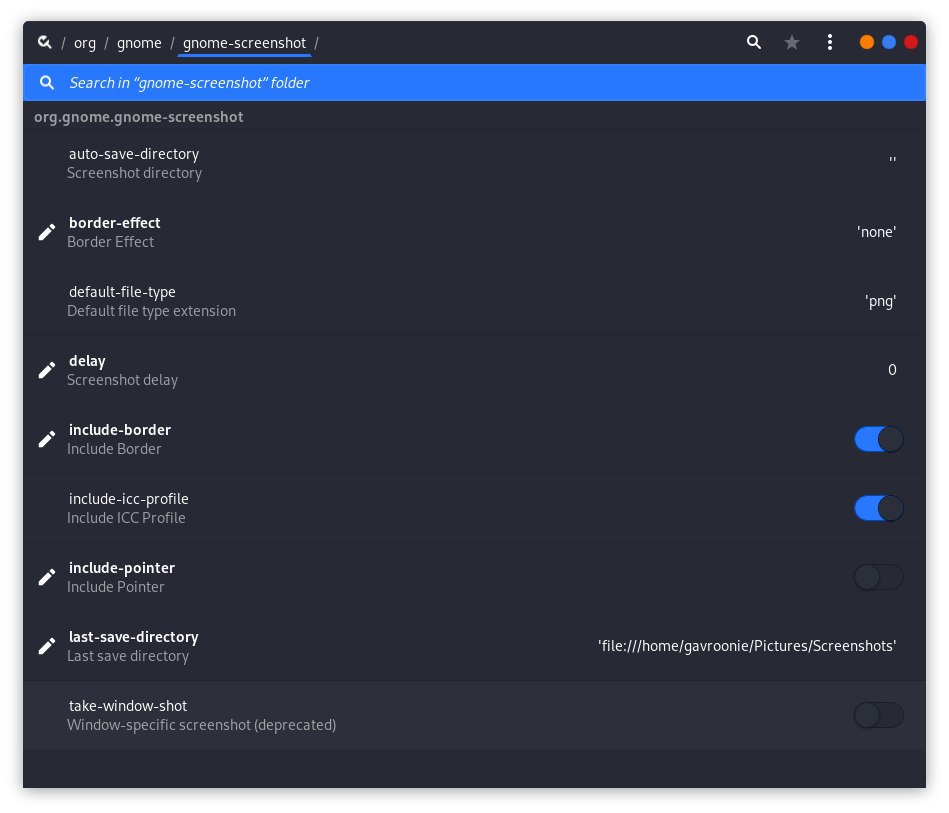This screenshot has width=949, height=813.
Task: Click the Last save directory description
Action: click(x=128, y=656)
